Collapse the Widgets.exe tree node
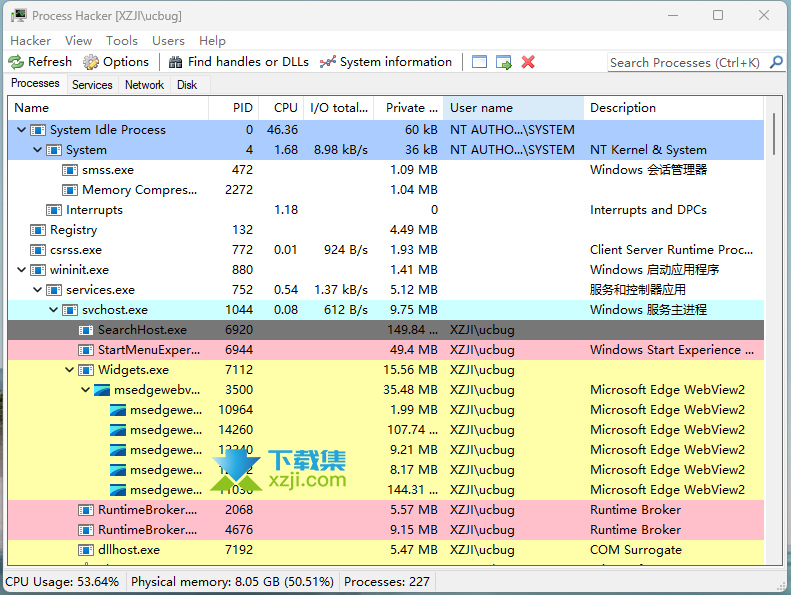Viewport: 791px width, 595px height. click(x=70, y=370)
